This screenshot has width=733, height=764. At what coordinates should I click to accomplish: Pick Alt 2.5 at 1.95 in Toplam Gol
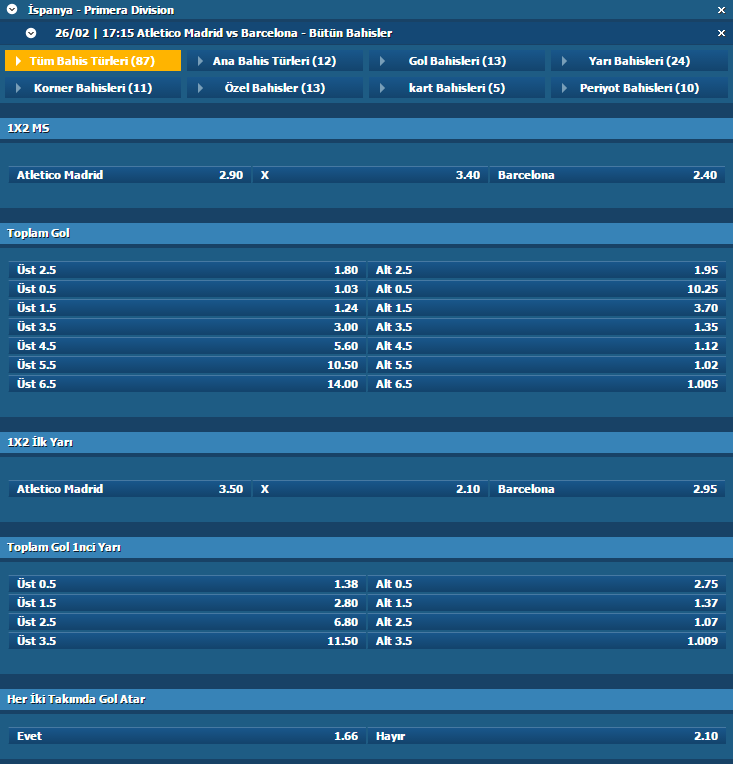point(546,270)
